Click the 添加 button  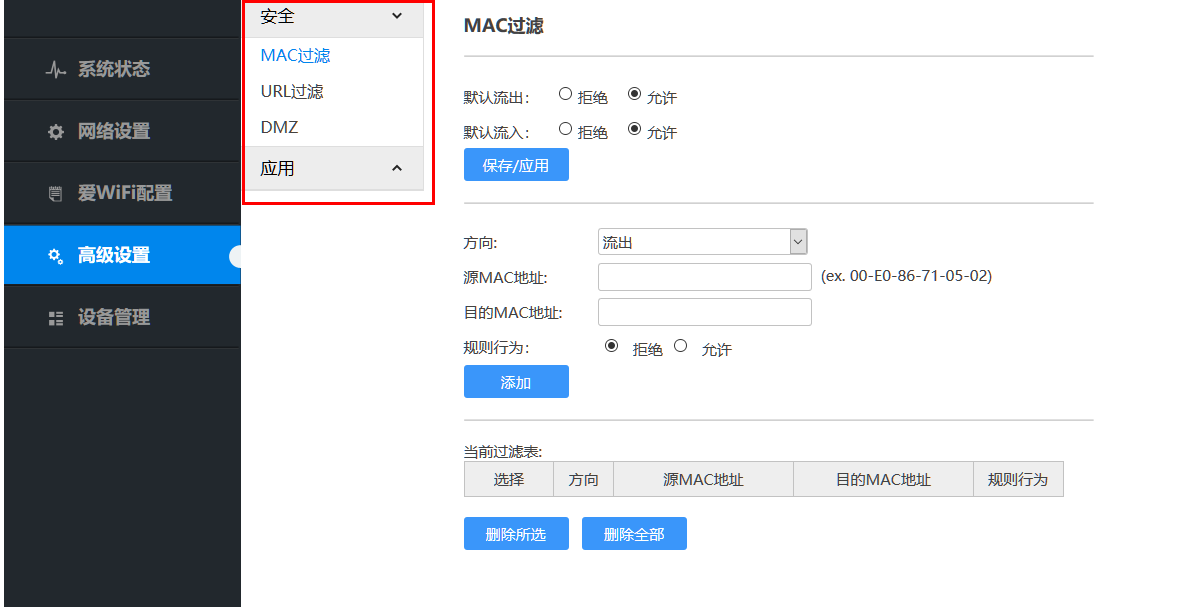coord(516,382)
